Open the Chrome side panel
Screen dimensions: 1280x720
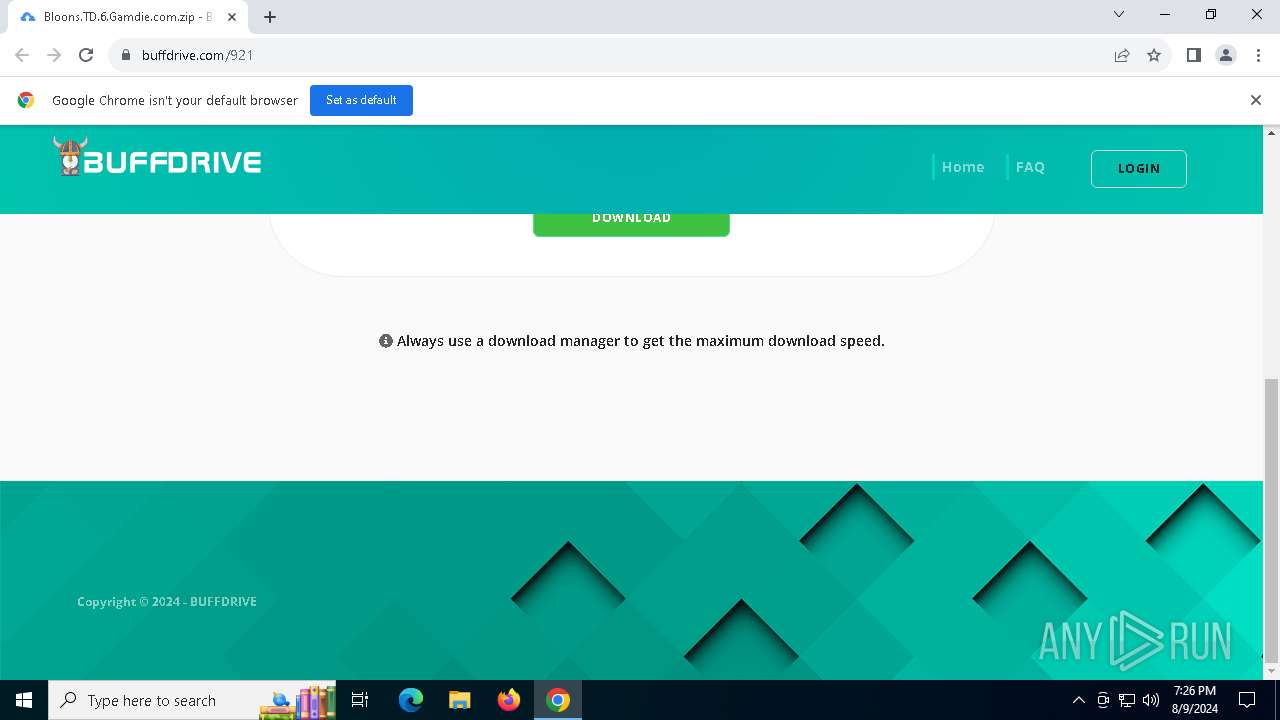[1193, 55]
